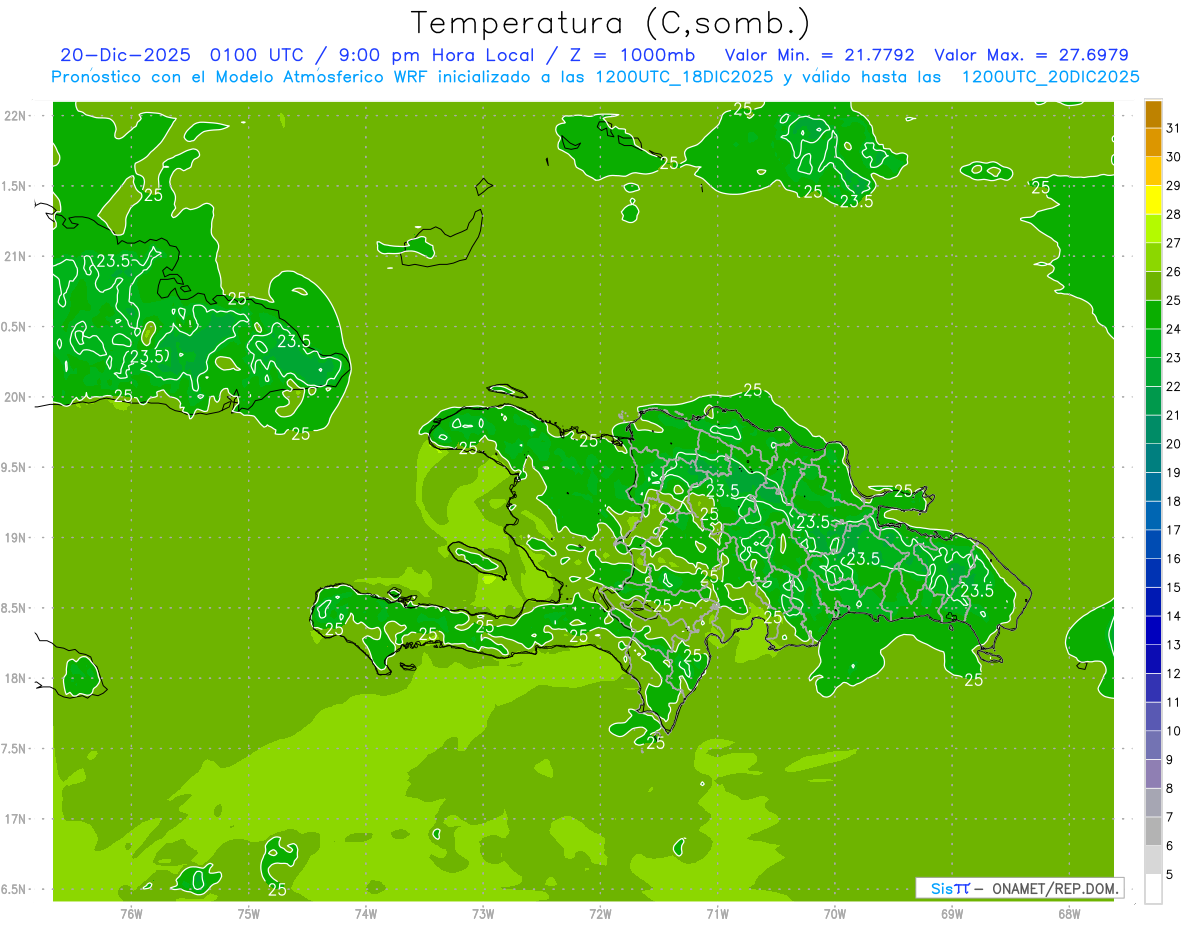Click the colorbar label 5
This screenshot has height=927, width=1200.
coord(1170,875)
